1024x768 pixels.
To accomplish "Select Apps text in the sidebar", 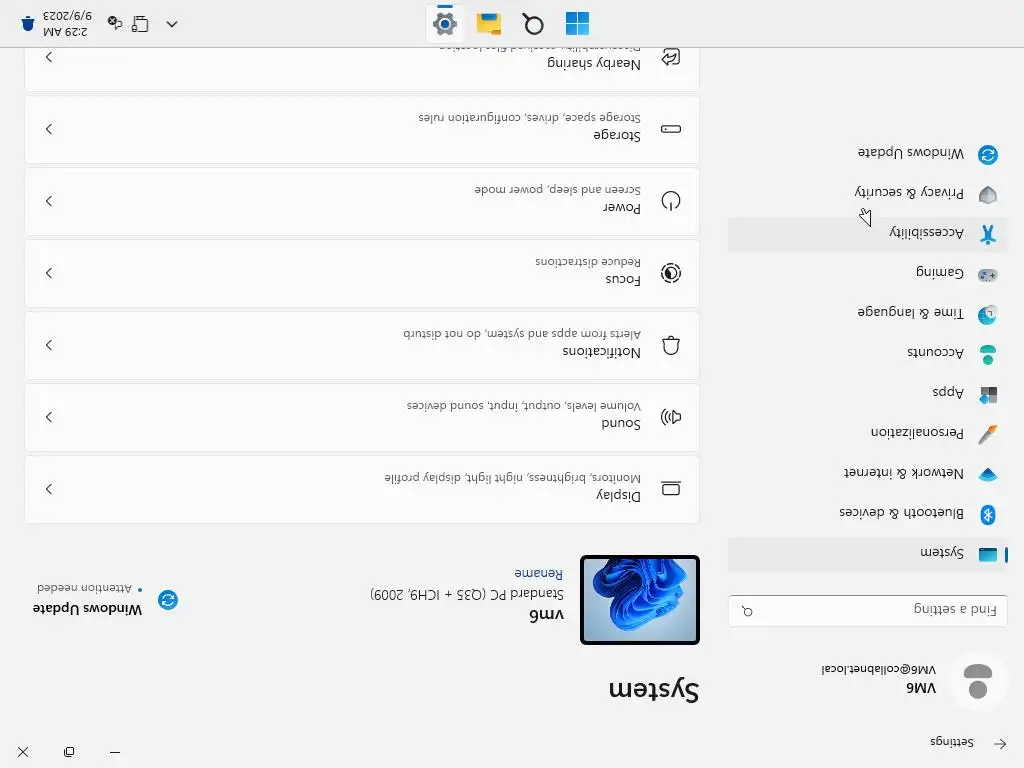I will tap(948, 392).
